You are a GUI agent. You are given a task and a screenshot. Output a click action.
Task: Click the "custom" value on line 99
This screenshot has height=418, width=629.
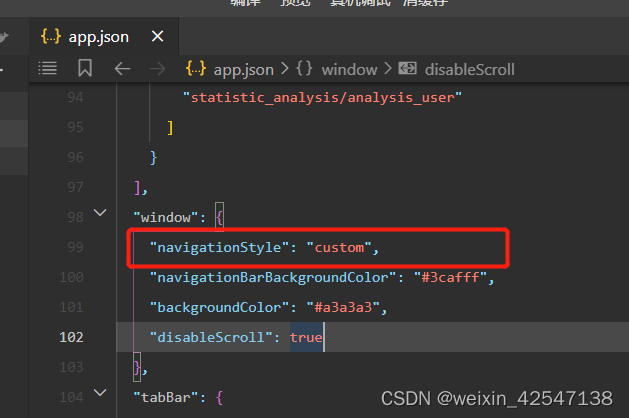[339, 248]
